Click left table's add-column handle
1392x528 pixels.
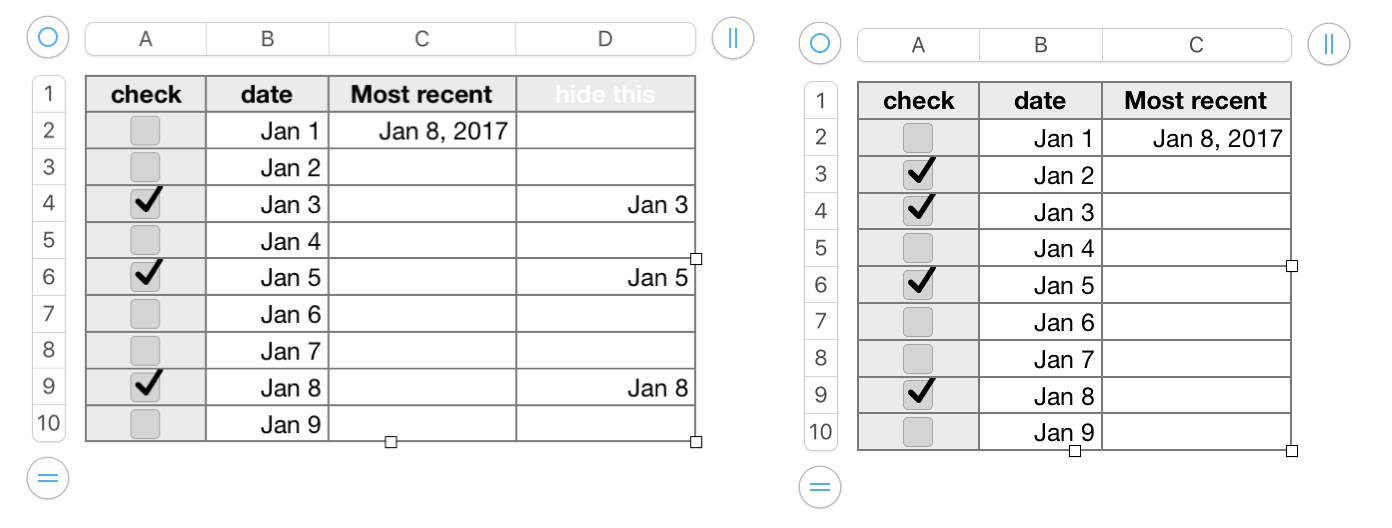click(x=733, y=39)
